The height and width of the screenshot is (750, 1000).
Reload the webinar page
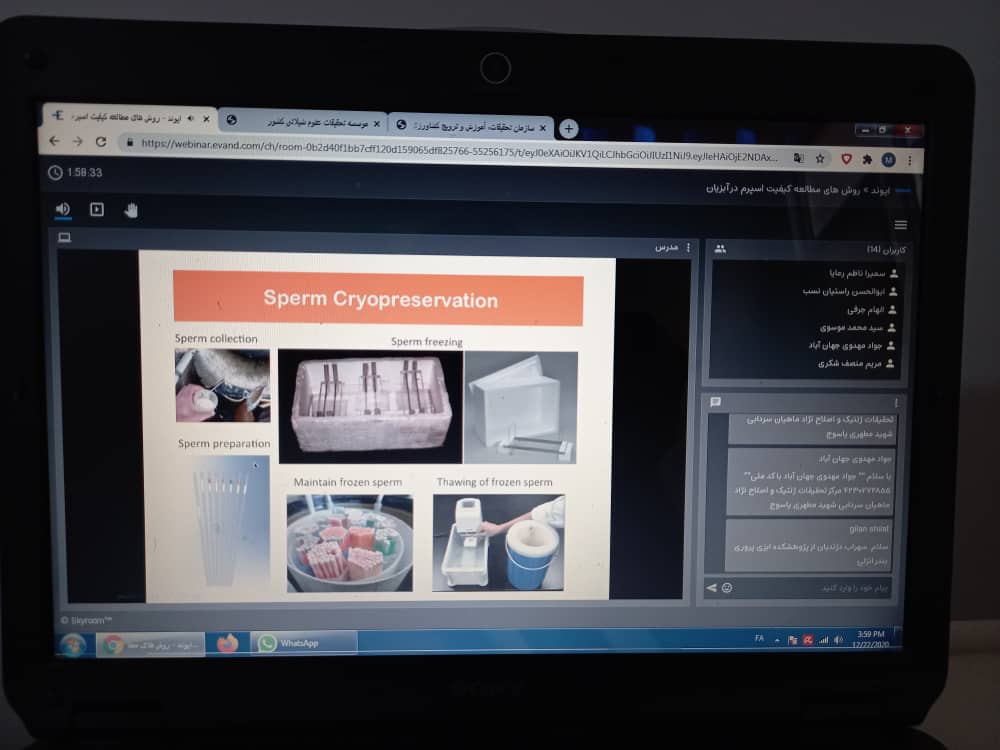pyautogui.click(x=100, y=142)
